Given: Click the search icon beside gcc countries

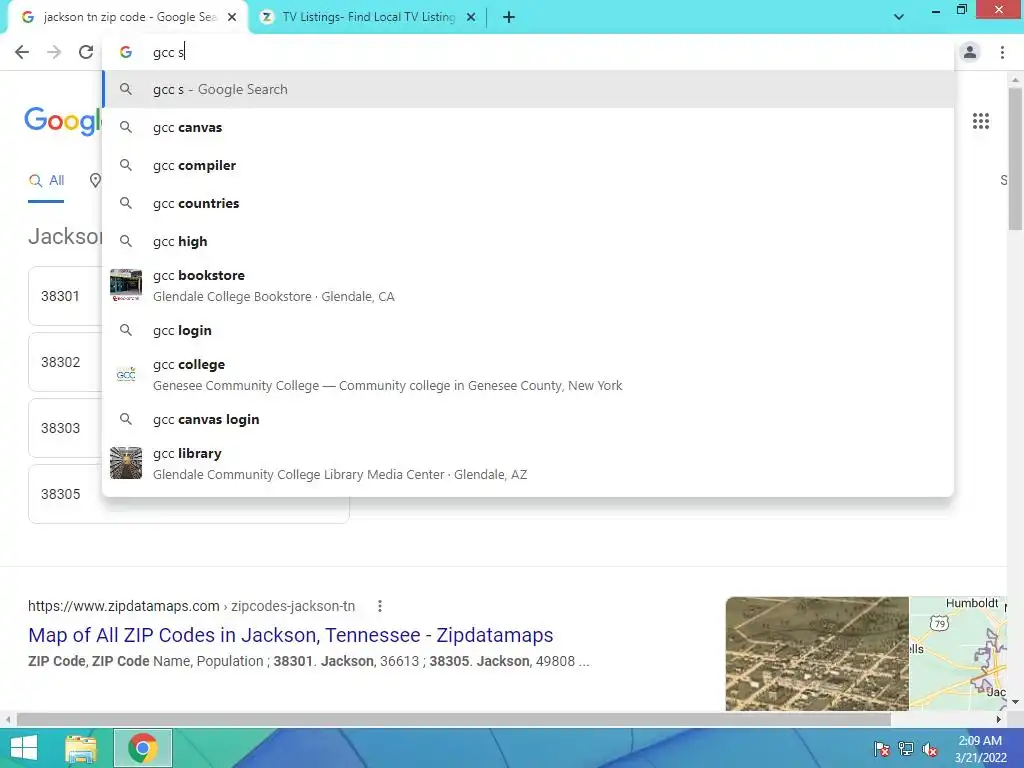Looking at the screenshot, I should click(x=126, y=203).
